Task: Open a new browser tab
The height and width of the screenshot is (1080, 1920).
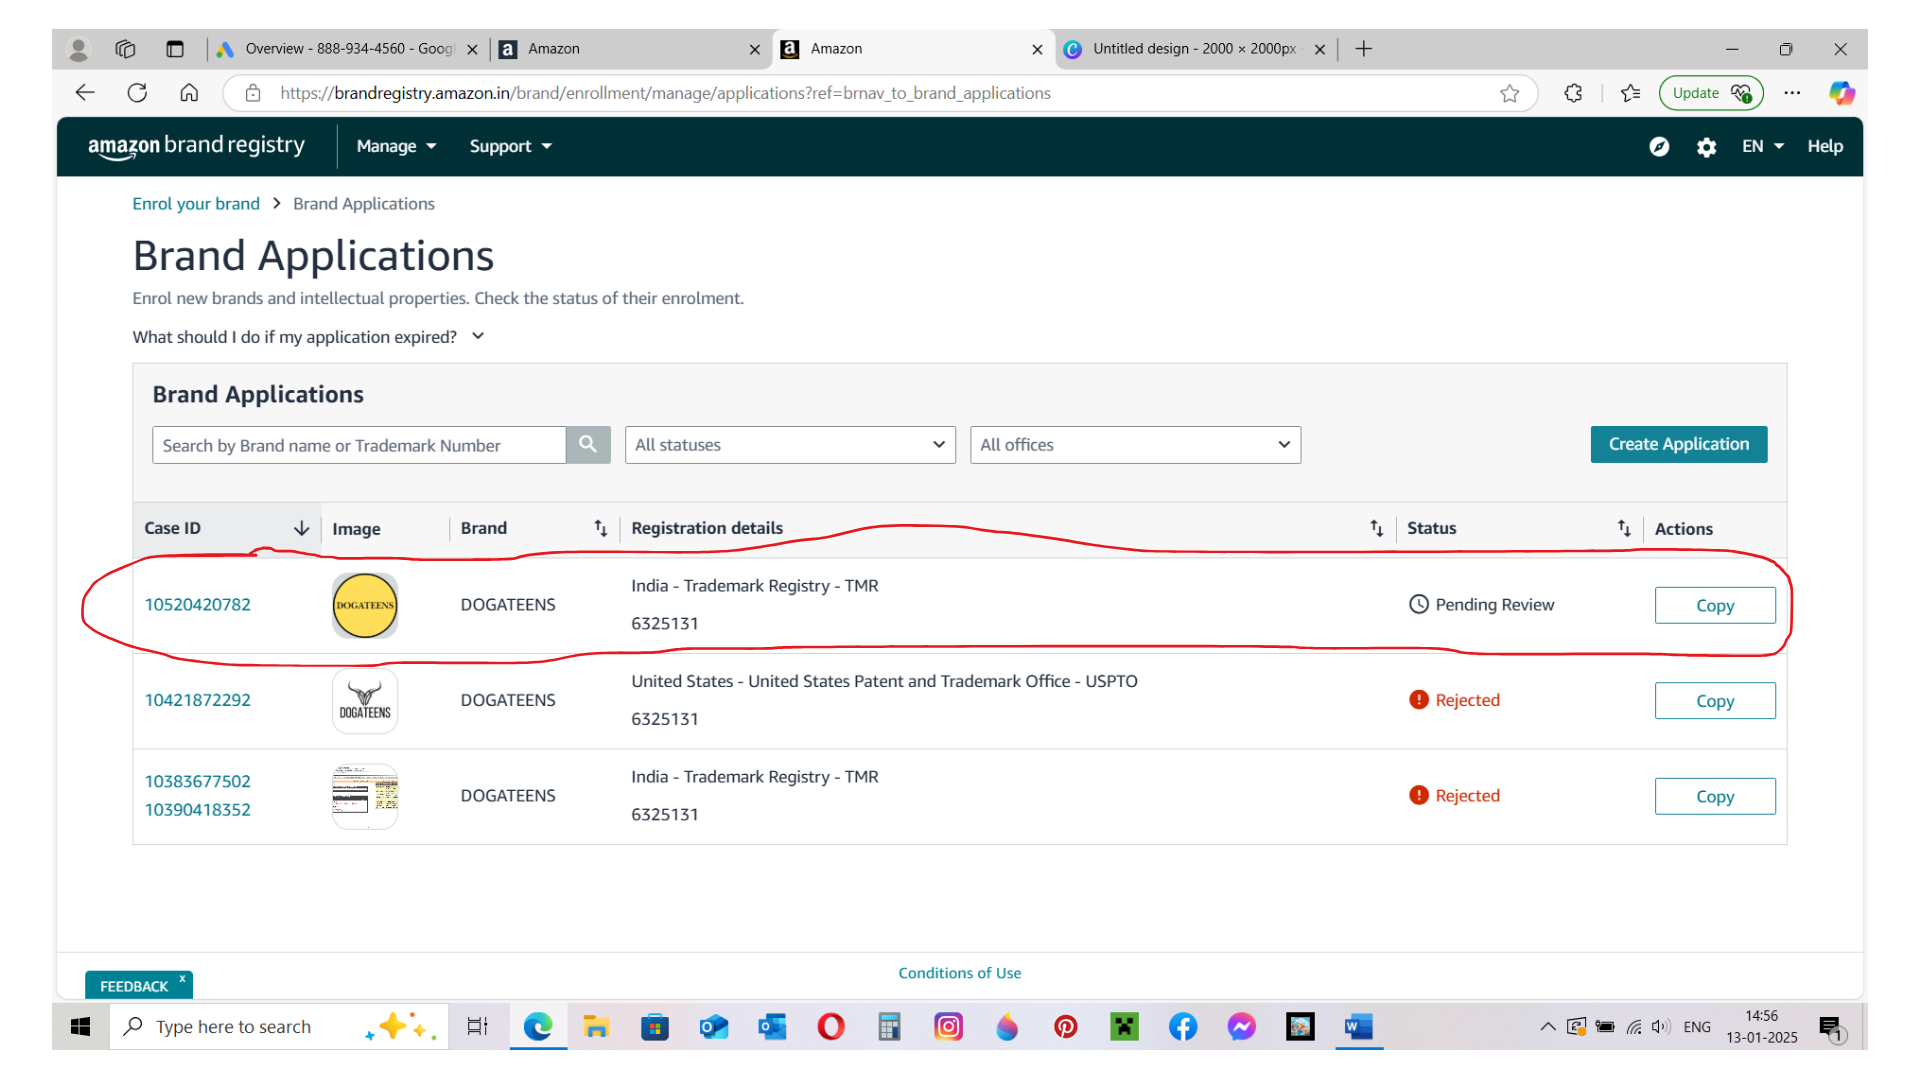Action: point(1363,49)
